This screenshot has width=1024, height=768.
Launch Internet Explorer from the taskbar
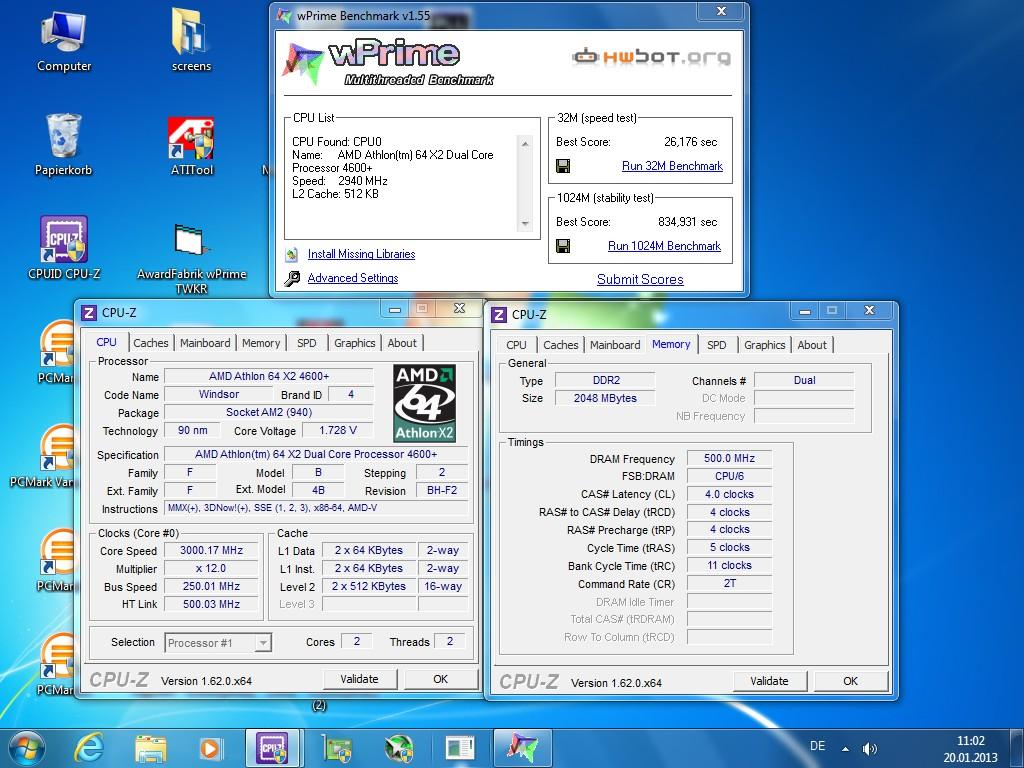coord(89,748)
